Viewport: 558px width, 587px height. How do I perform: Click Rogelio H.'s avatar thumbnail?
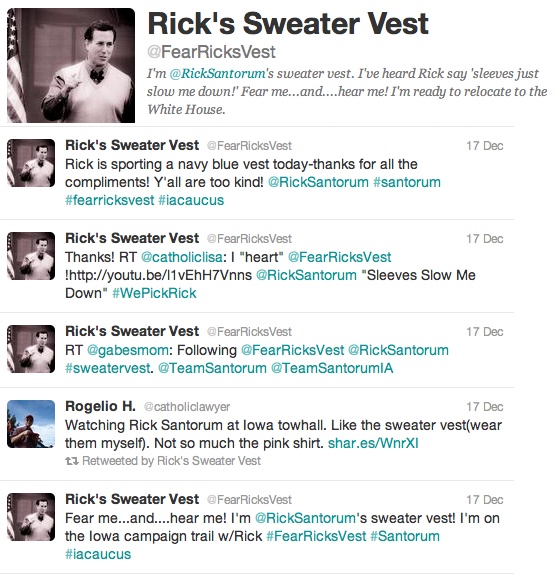coord(31,424)
